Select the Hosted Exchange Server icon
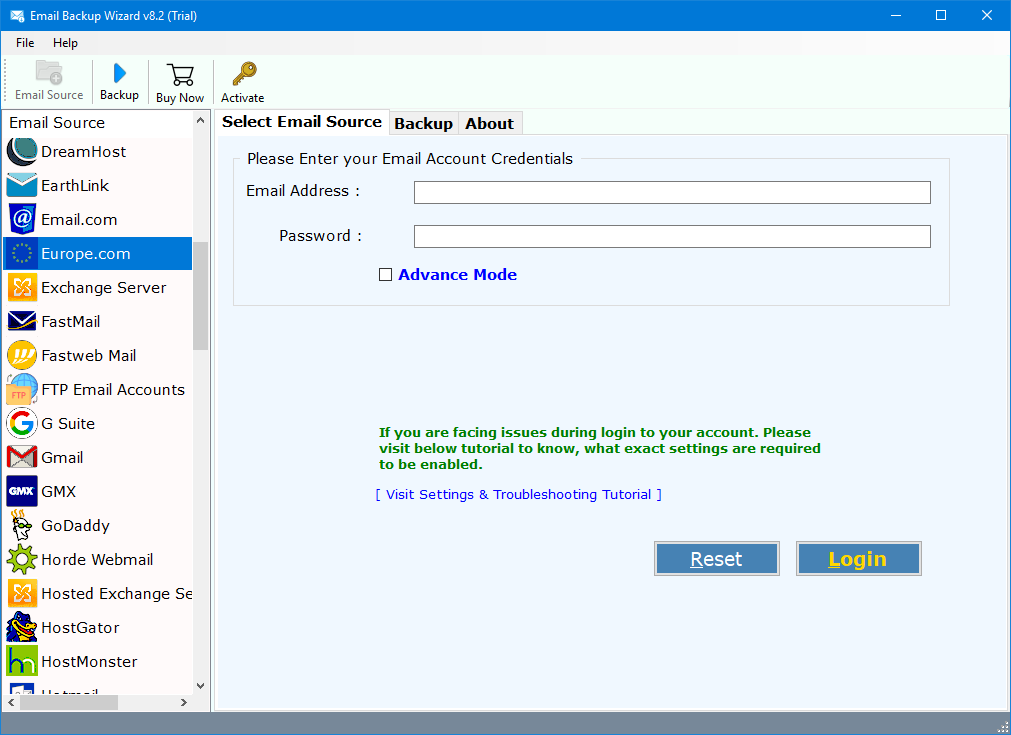The image size is (1011, 735). 22,593
